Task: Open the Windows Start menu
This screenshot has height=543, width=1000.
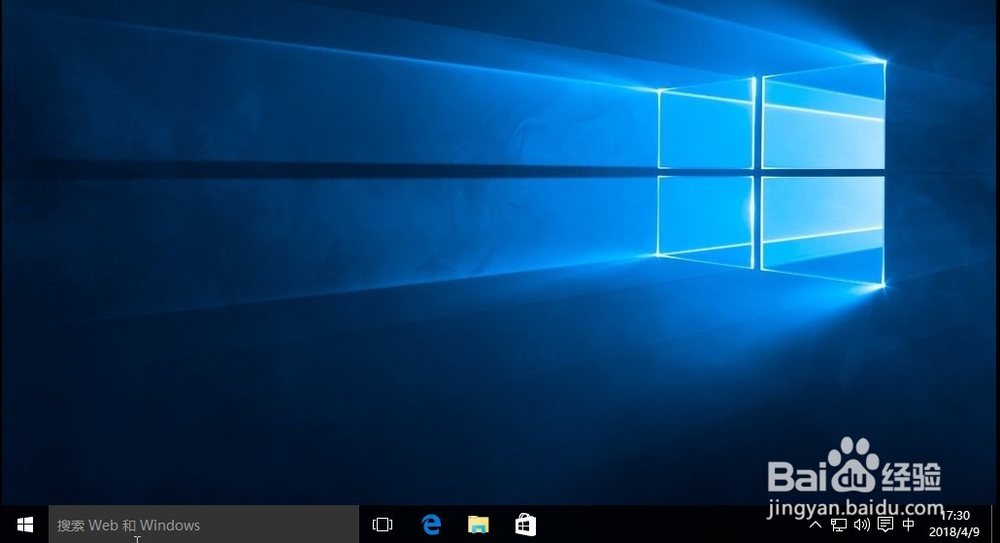Action: [x=25, y=524]
